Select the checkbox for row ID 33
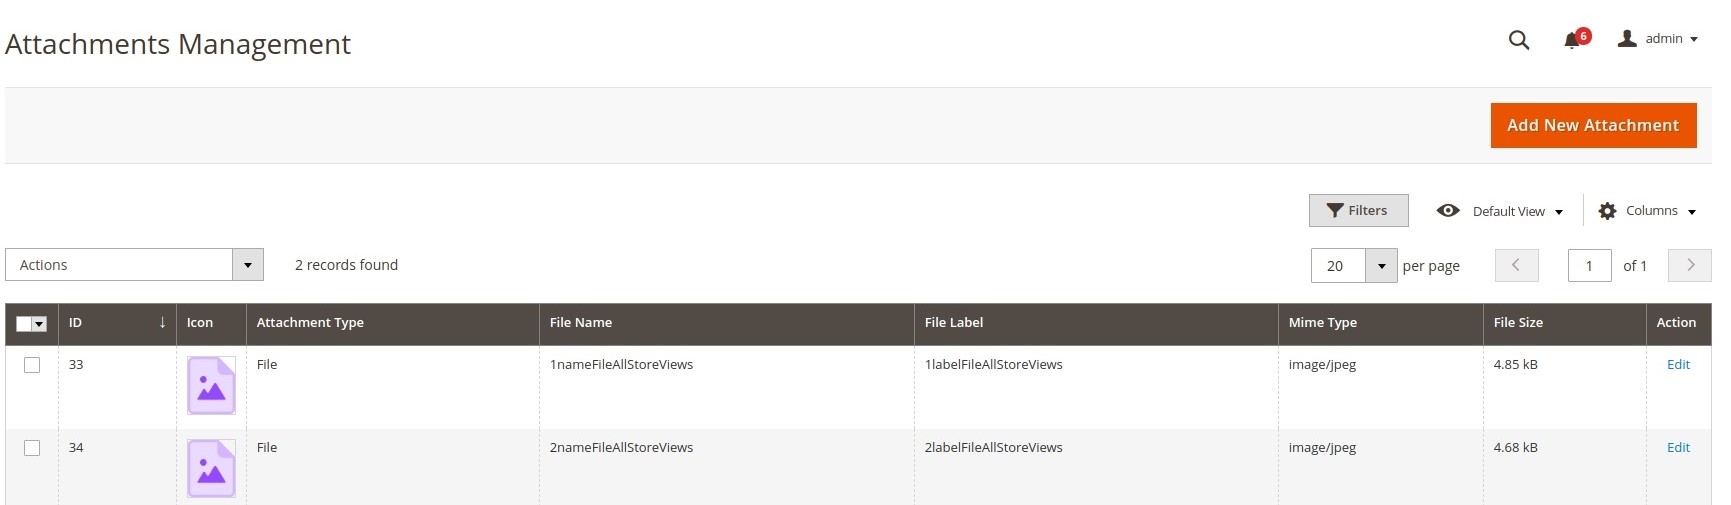The width and height of the screenshot is (1731, 505). pos(32,365)
